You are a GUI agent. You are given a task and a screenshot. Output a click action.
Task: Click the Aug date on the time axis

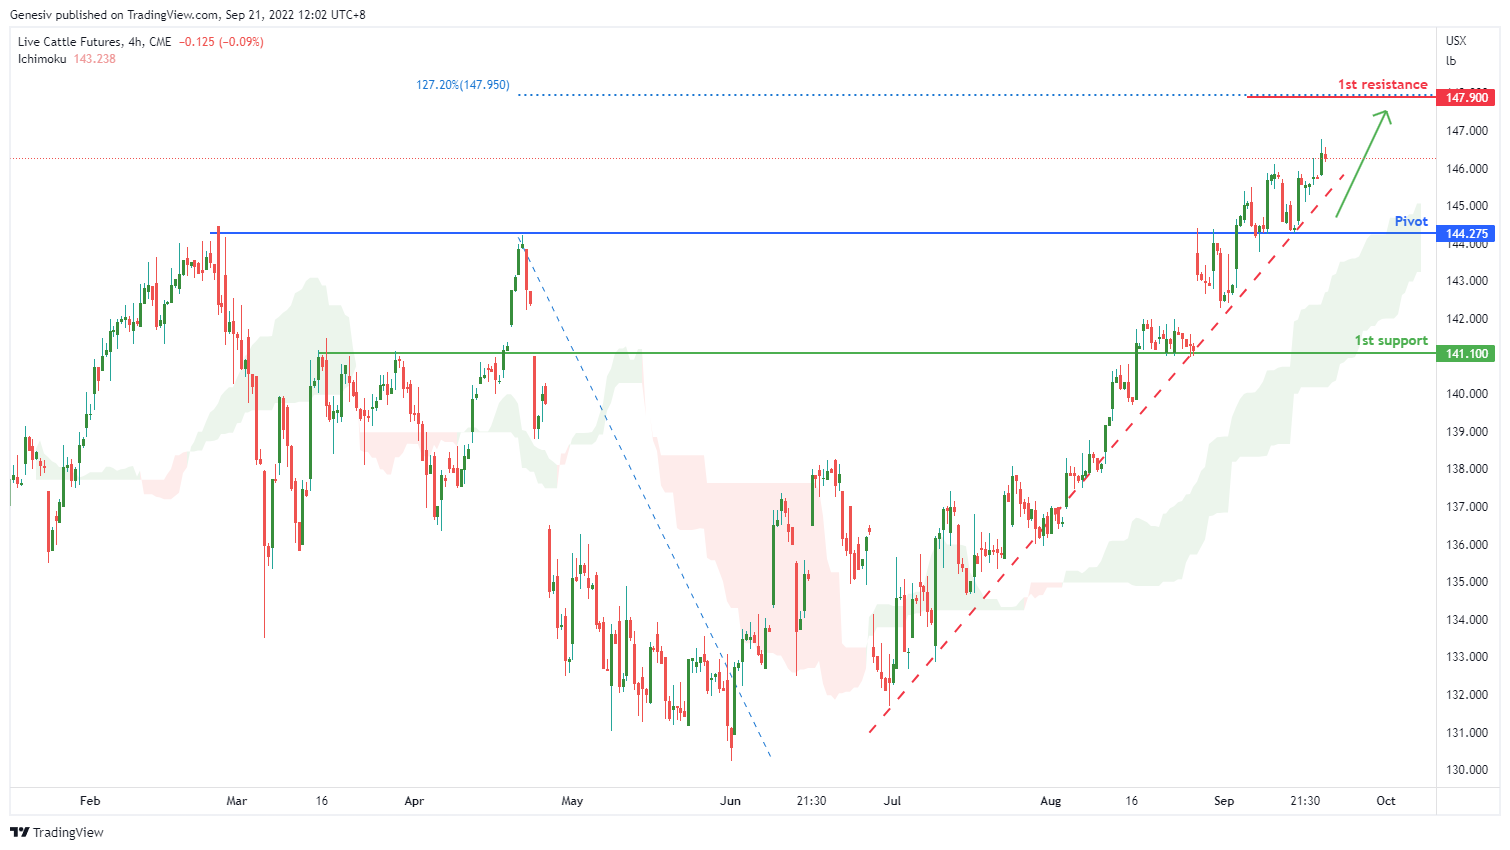coord(1050,801)
